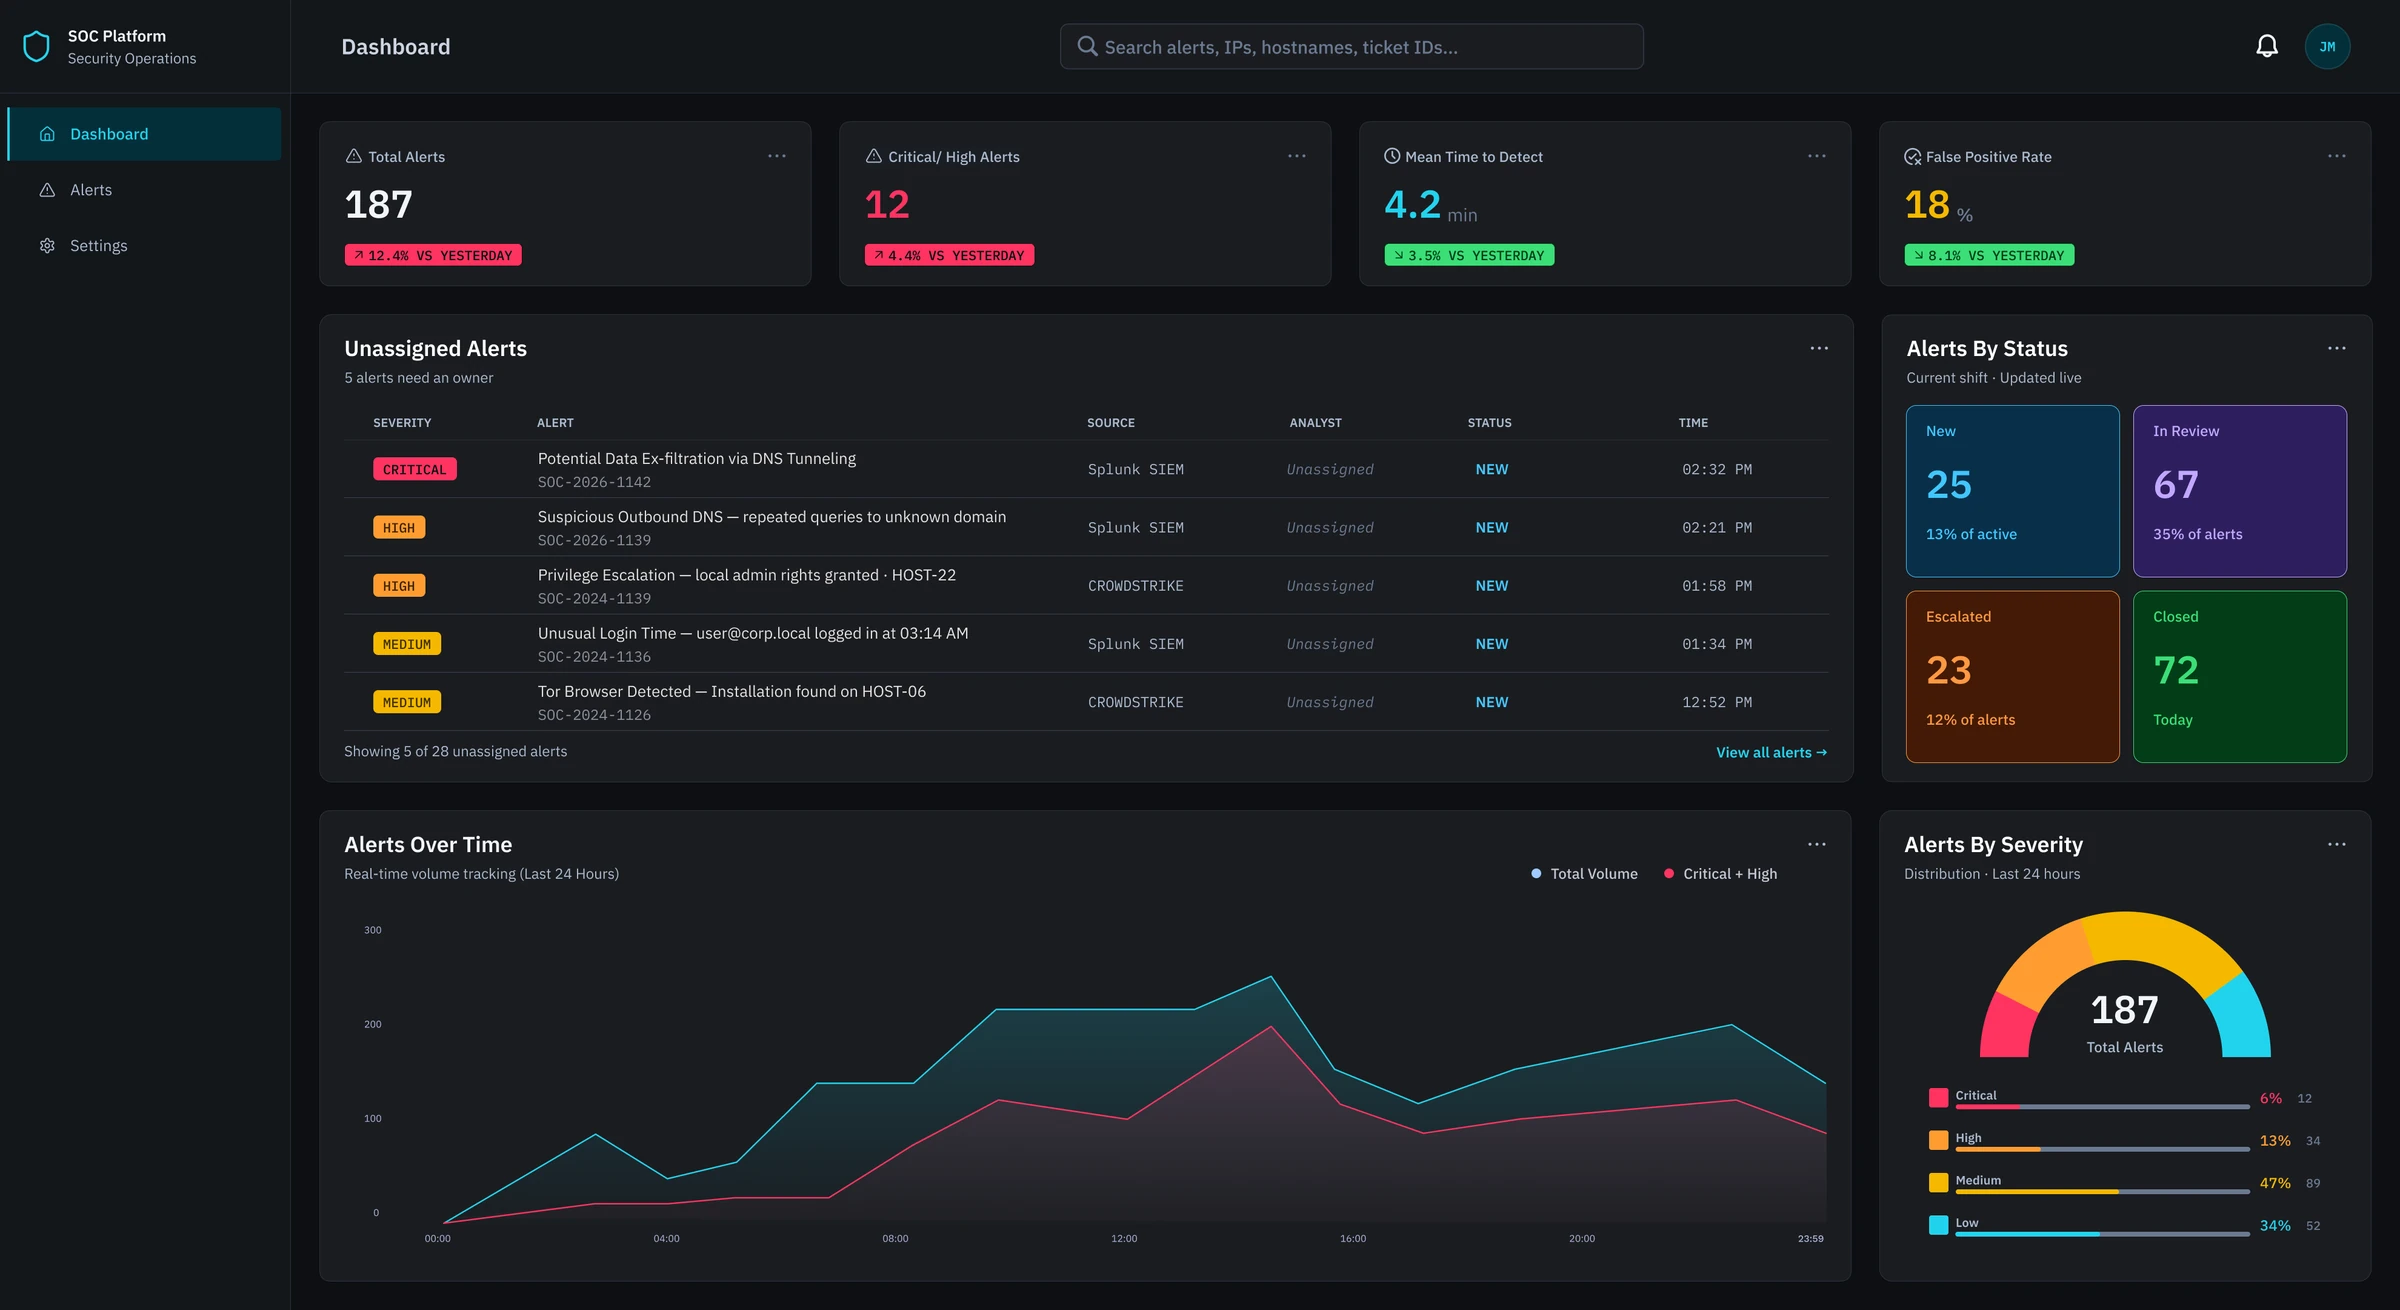The height and width of the screenshot is (1310, 2400).
Task: Click the Settings gear icon in sidebar
Action: coord(47,246)
